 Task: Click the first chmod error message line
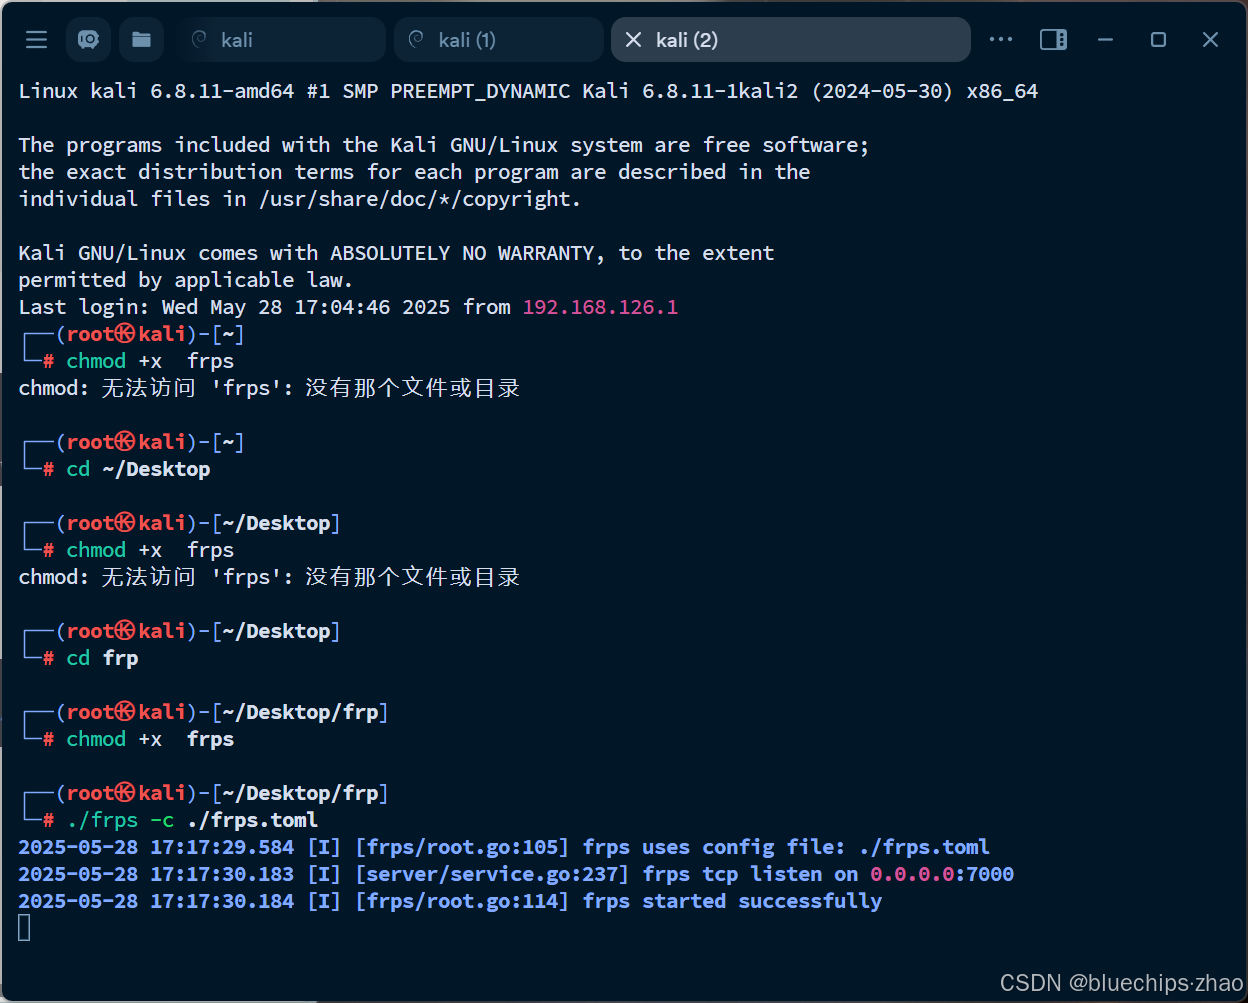269,388
